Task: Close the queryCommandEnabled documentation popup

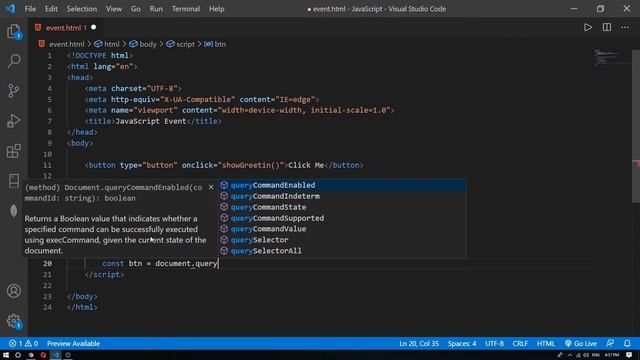Action: click(x=211, y=187)
